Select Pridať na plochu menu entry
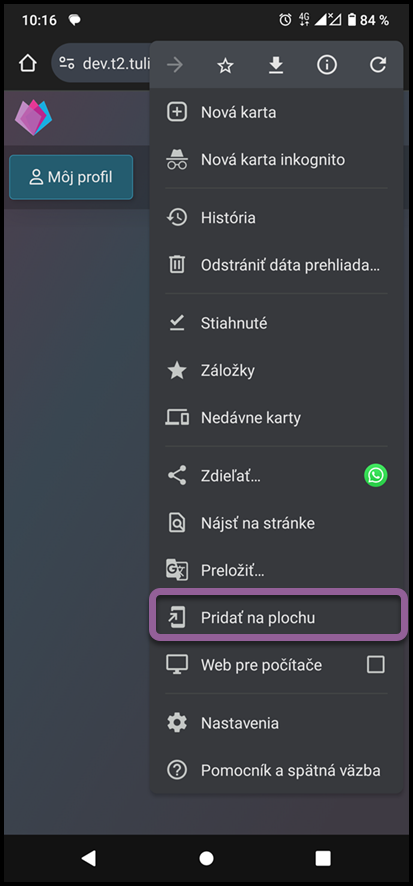This screenshot has height=886, width=413. point(278,618)
